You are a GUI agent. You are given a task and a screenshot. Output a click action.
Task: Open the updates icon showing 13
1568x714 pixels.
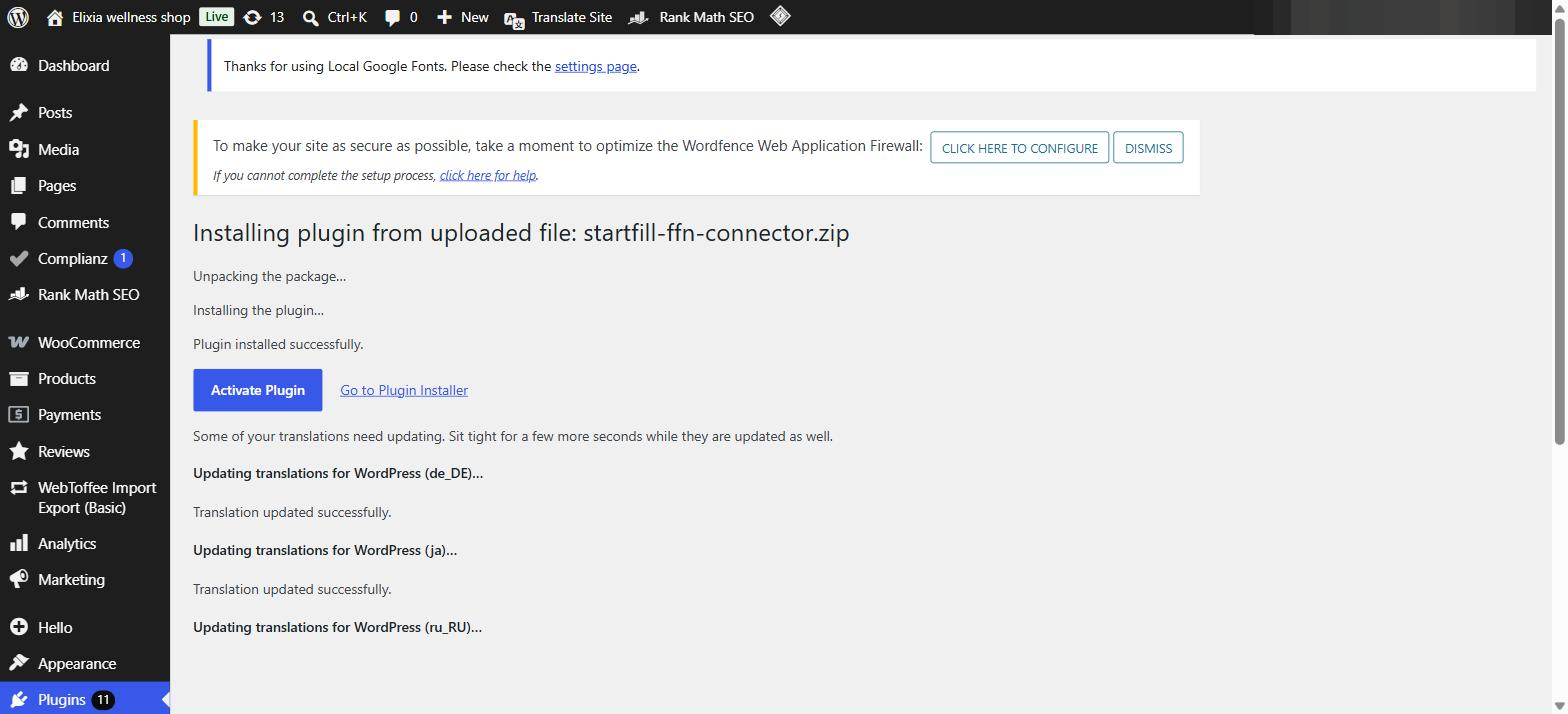(252, 17)
